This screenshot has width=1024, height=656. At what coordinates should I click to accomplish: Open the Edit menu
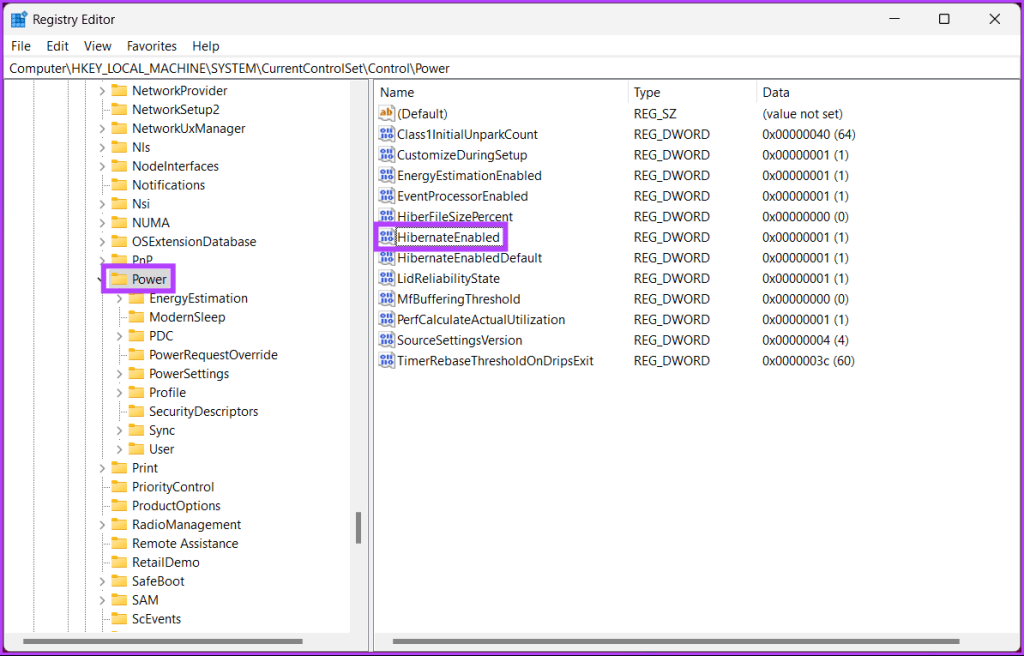click(x=57, y=46)
